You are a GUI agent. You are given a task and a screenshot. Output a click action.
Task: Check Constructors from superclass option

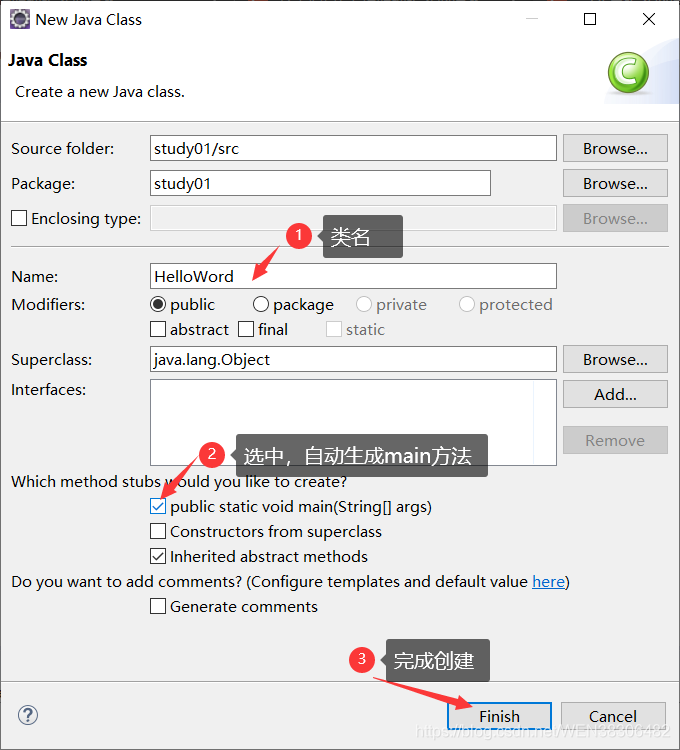coord(158,531)
